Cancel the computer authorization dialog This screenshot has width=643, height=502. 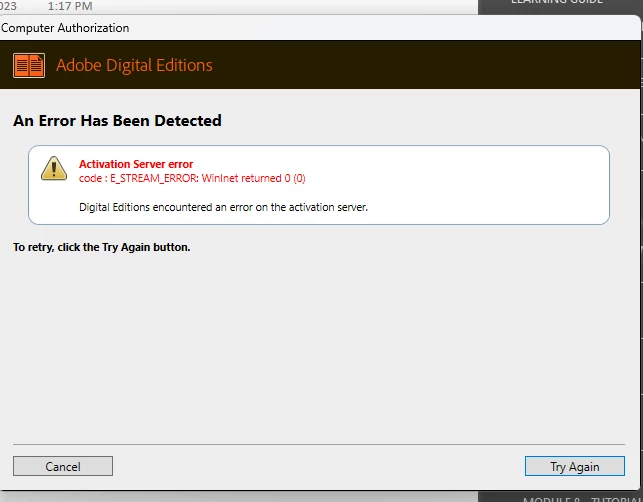(x=63, y=466)
